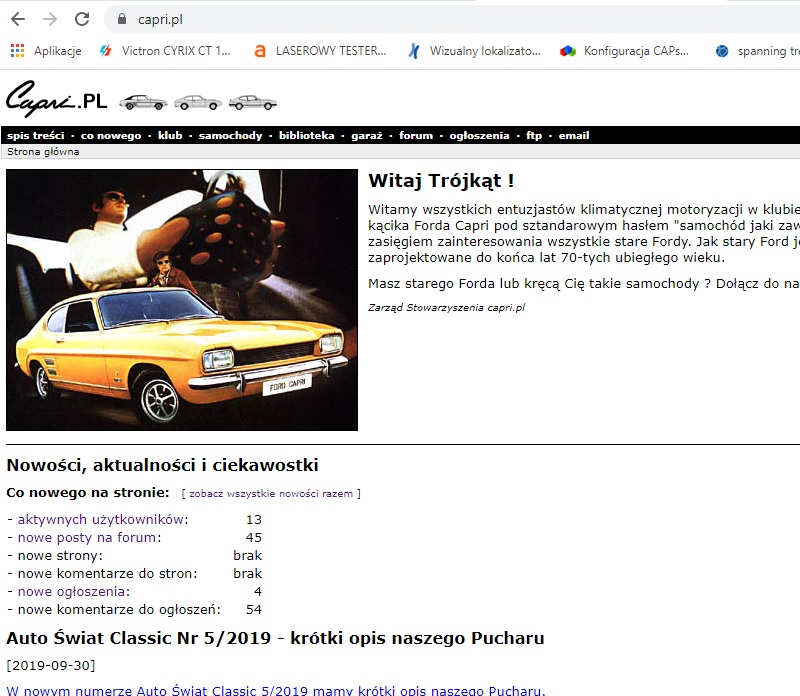The height and width of the screenshot is (696, 800).
Task: Open the 'klub' menu item
Action: click(170, 135)
